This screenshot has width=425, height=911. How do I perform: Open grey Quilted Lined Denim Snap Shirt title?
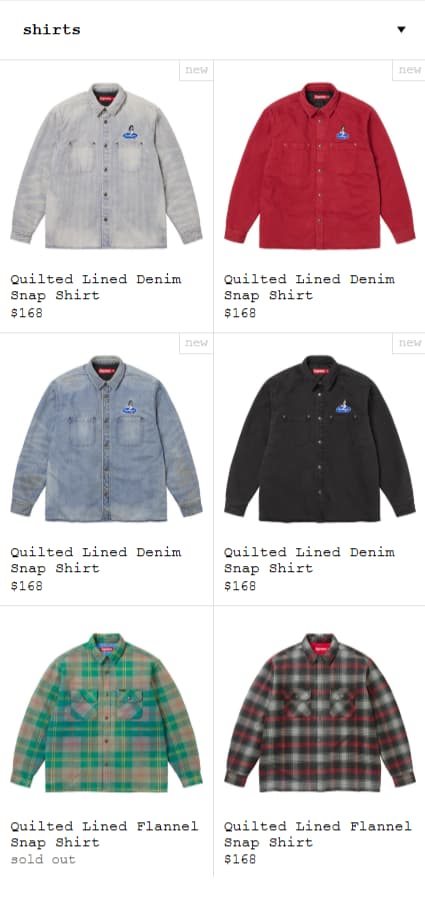click(x=96, y=287)
